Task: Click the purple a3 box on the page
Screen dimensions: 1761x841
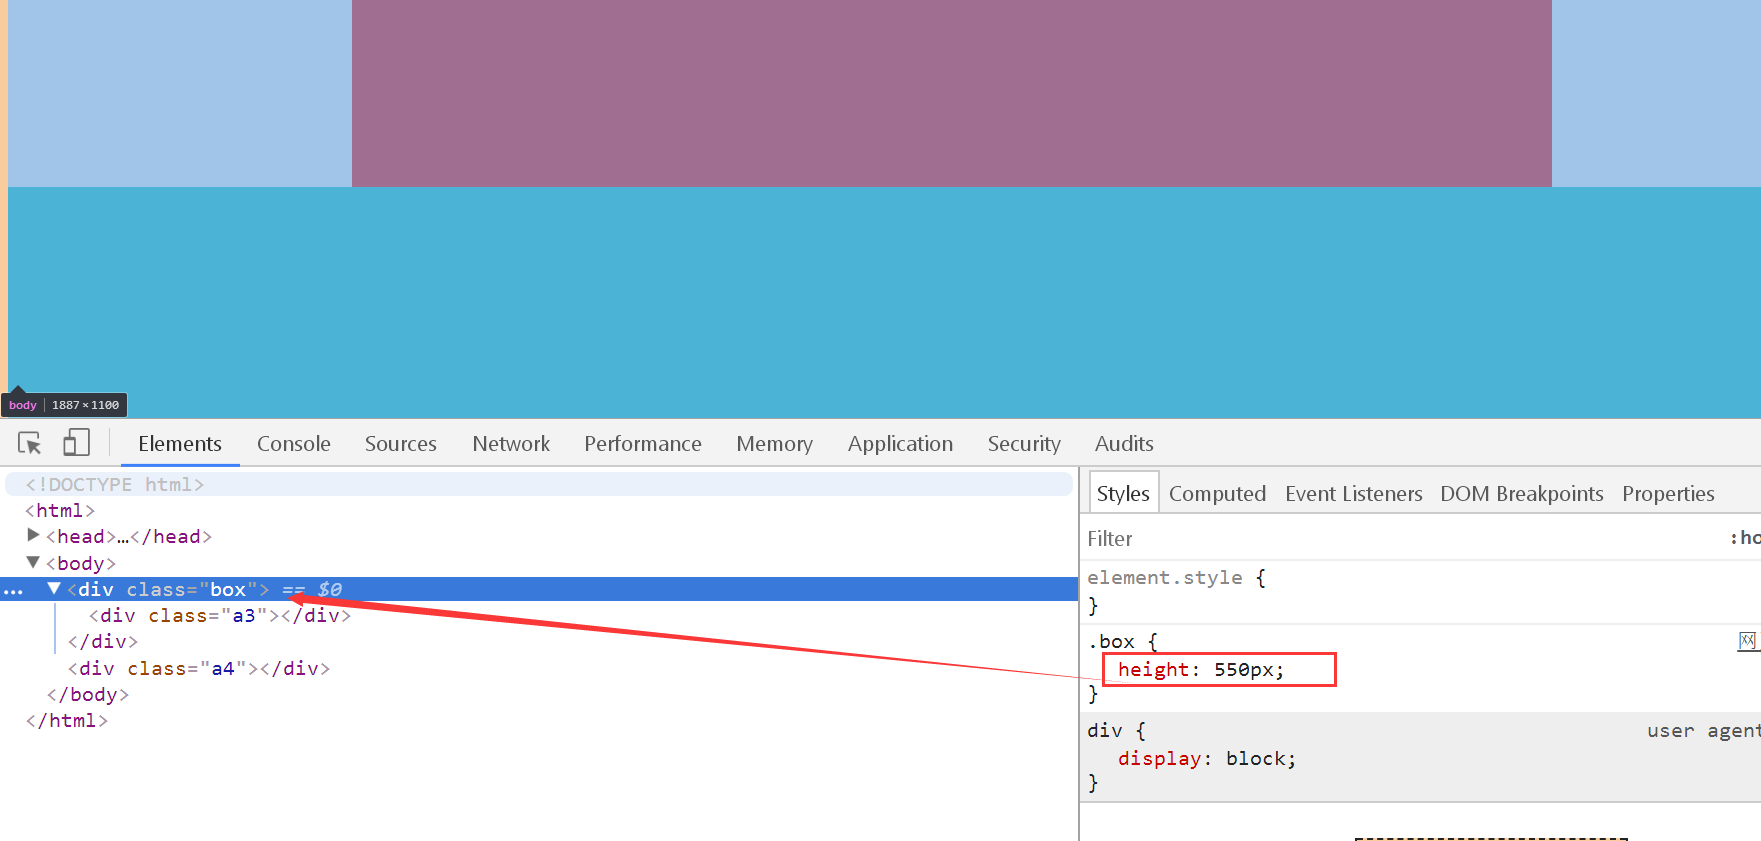Action: pyautogui.click(x=952, y=93)
